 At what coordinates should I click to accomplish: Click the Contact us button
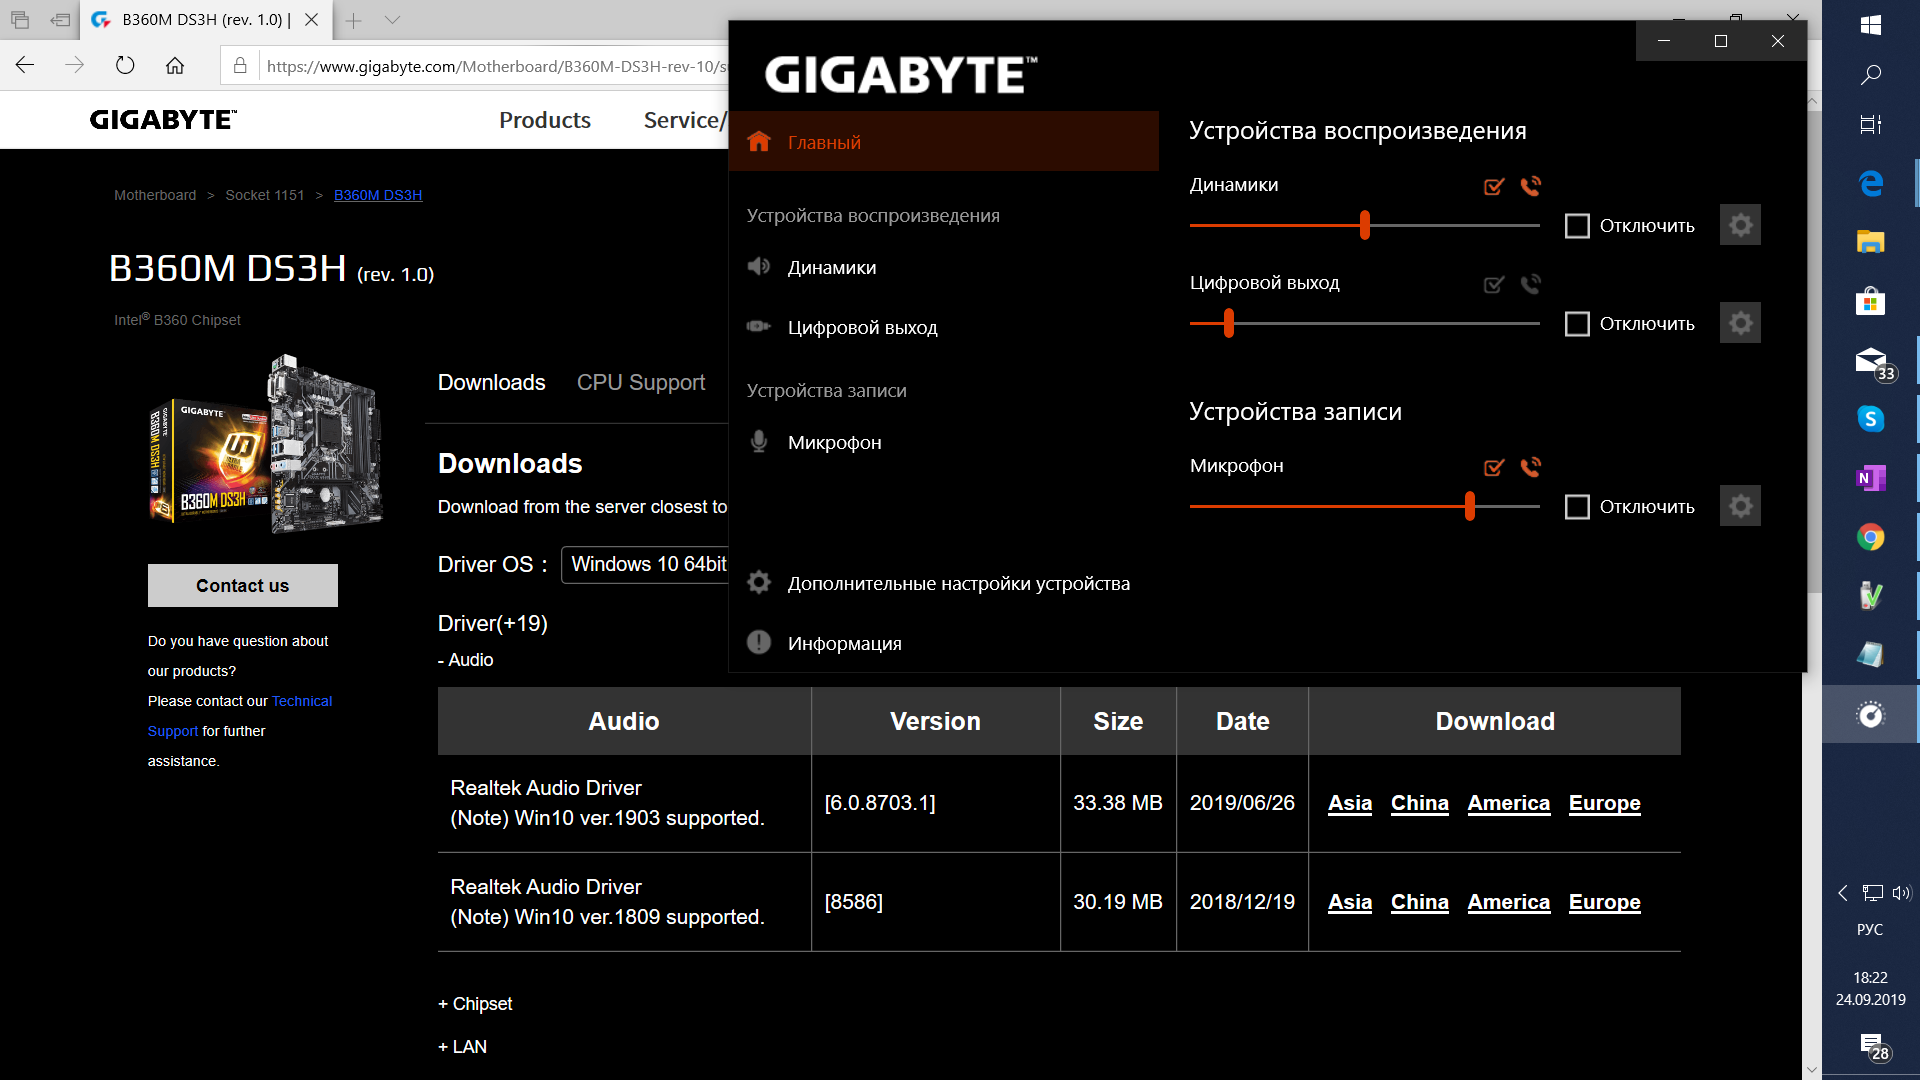[x=243, y=586]
